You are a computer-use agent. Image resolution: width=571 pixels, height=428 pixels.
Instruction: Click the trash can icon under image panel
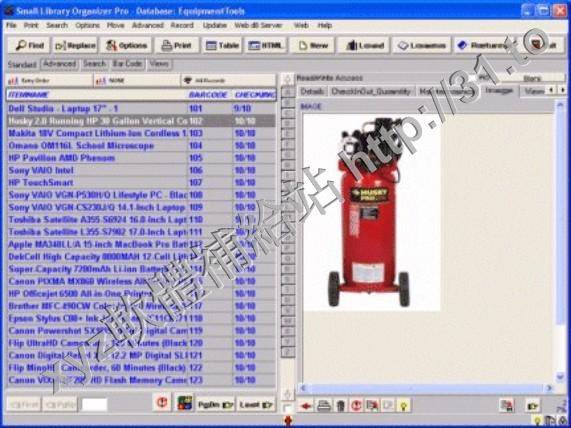tap(340, 405)
